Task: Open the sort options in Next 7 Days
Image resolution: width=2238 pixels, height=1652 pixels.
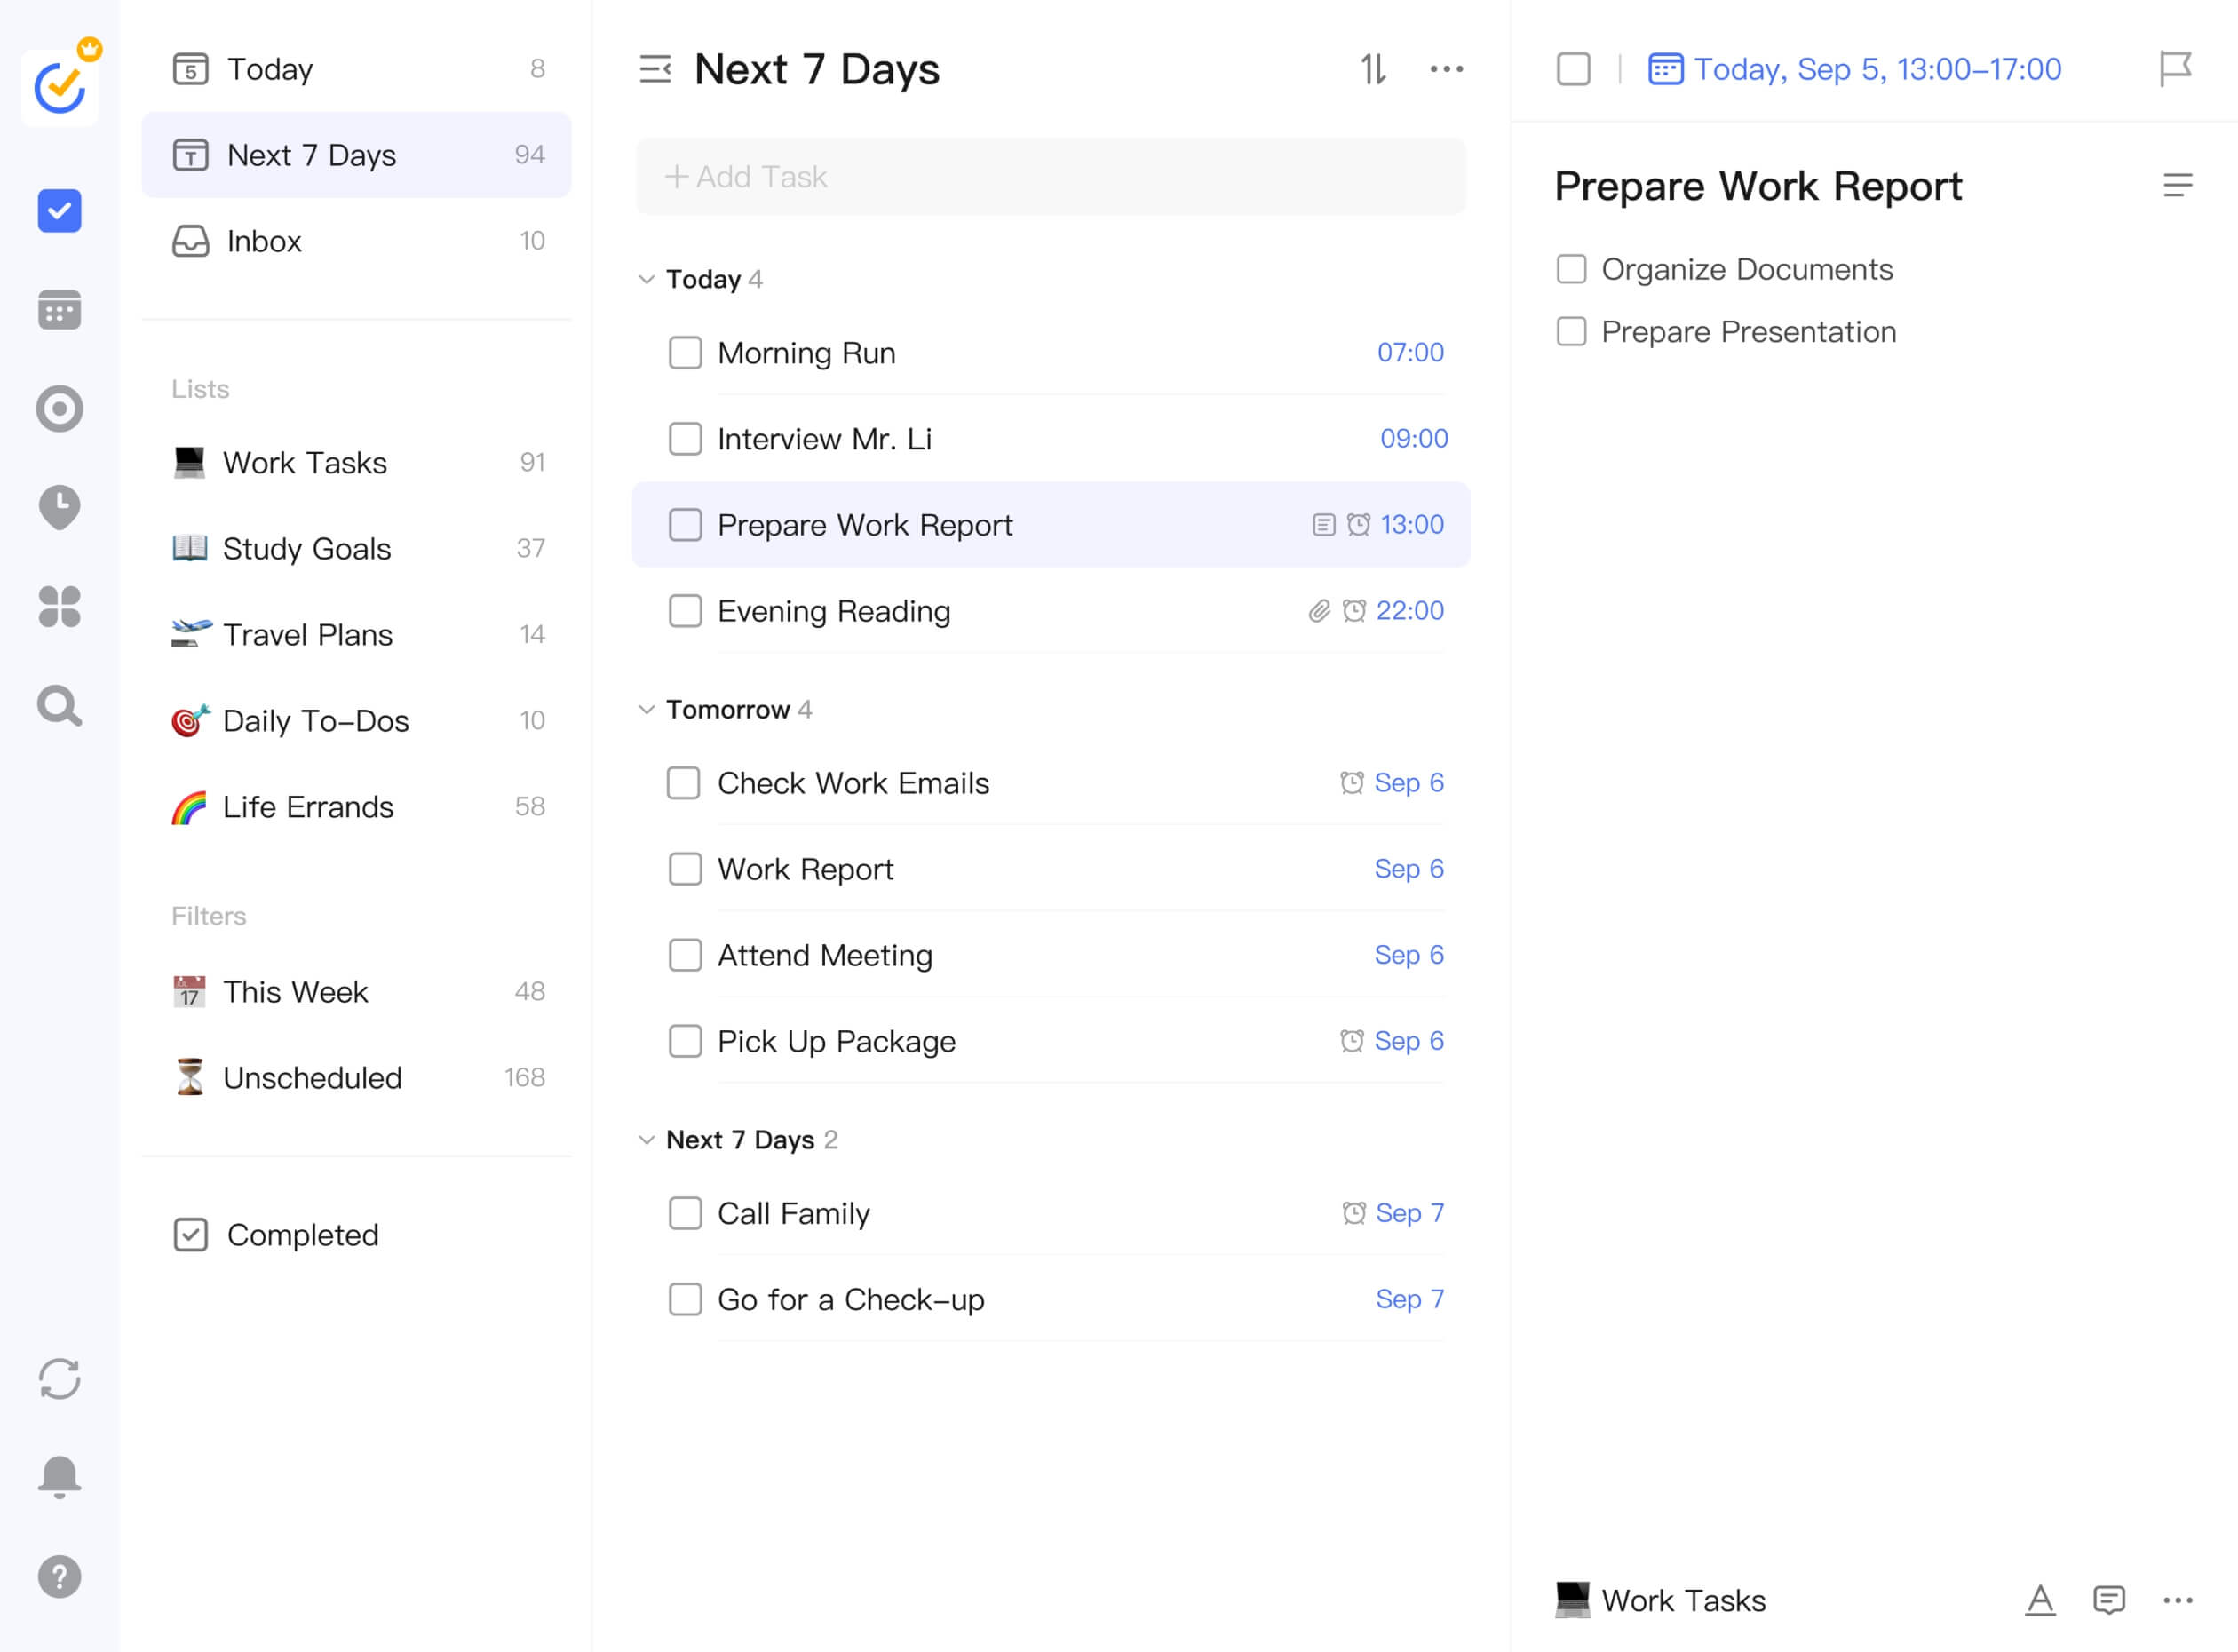Action: pos(1374,69)
